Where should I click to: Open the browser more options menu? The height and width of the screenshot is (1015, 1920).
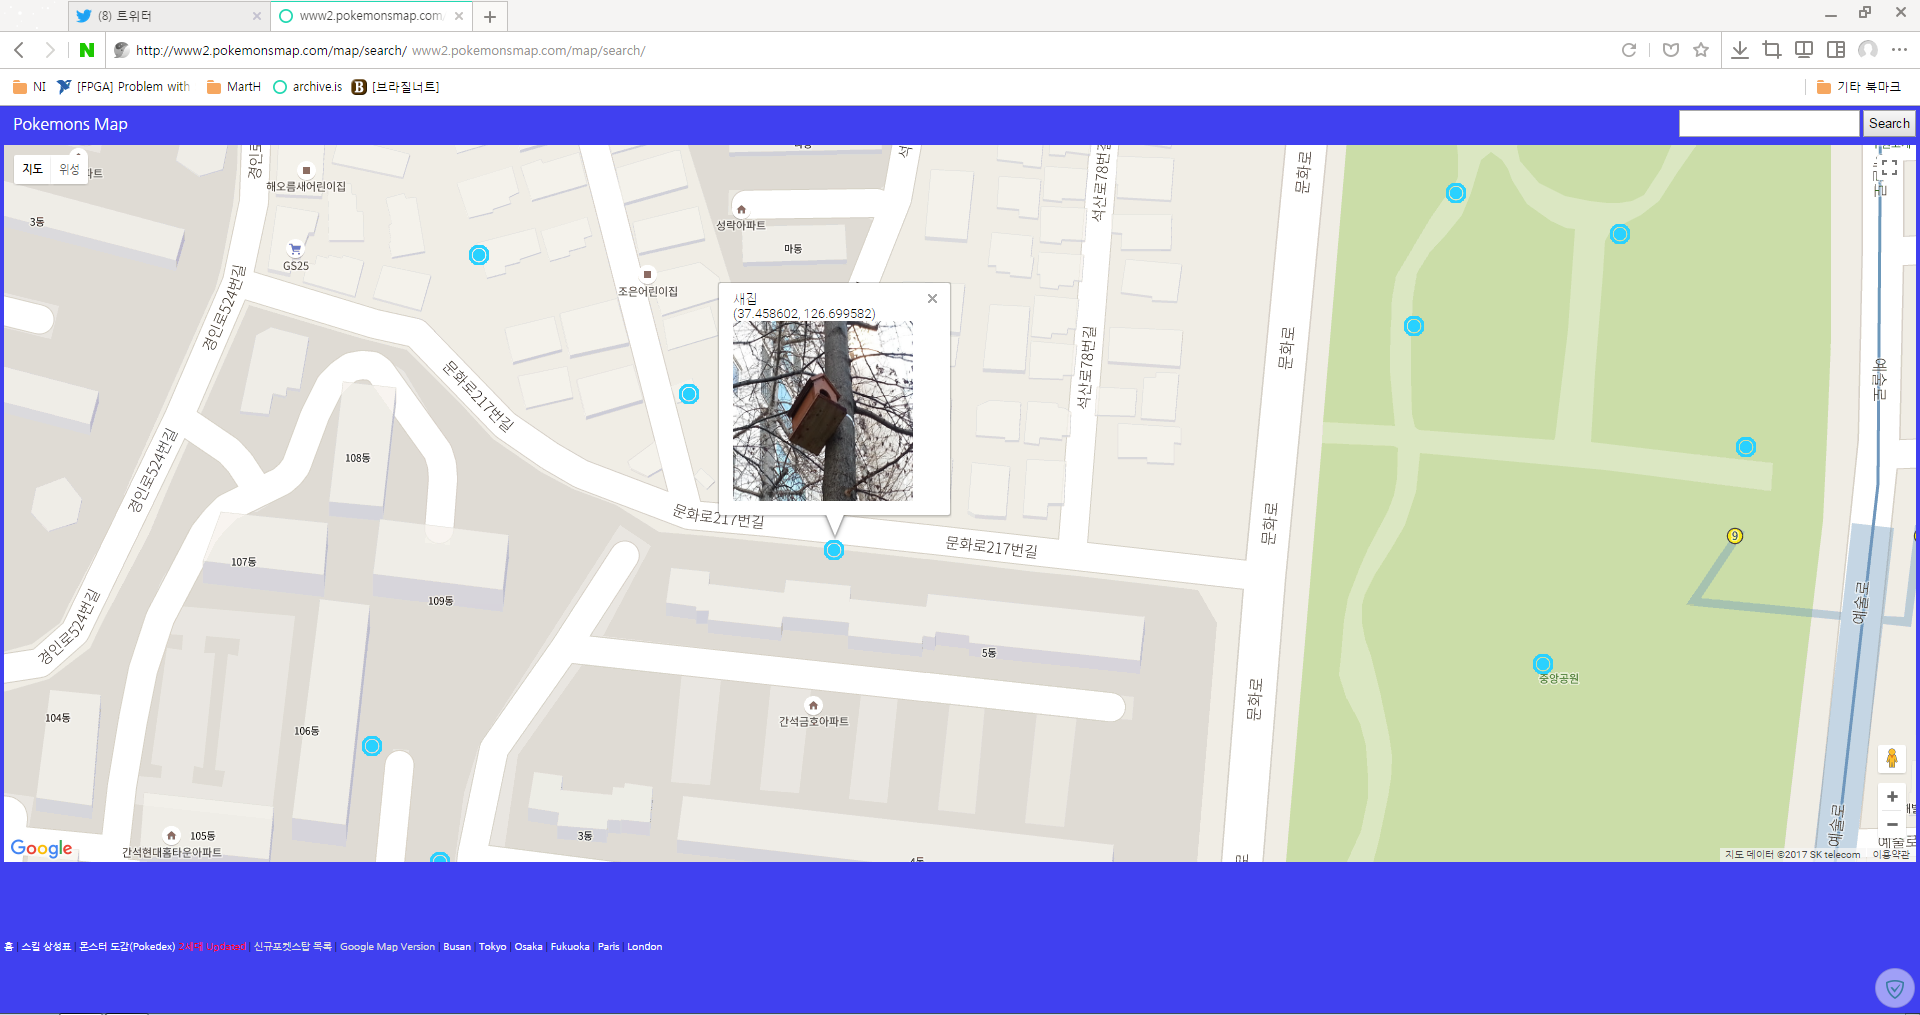tap(1899, 50)
